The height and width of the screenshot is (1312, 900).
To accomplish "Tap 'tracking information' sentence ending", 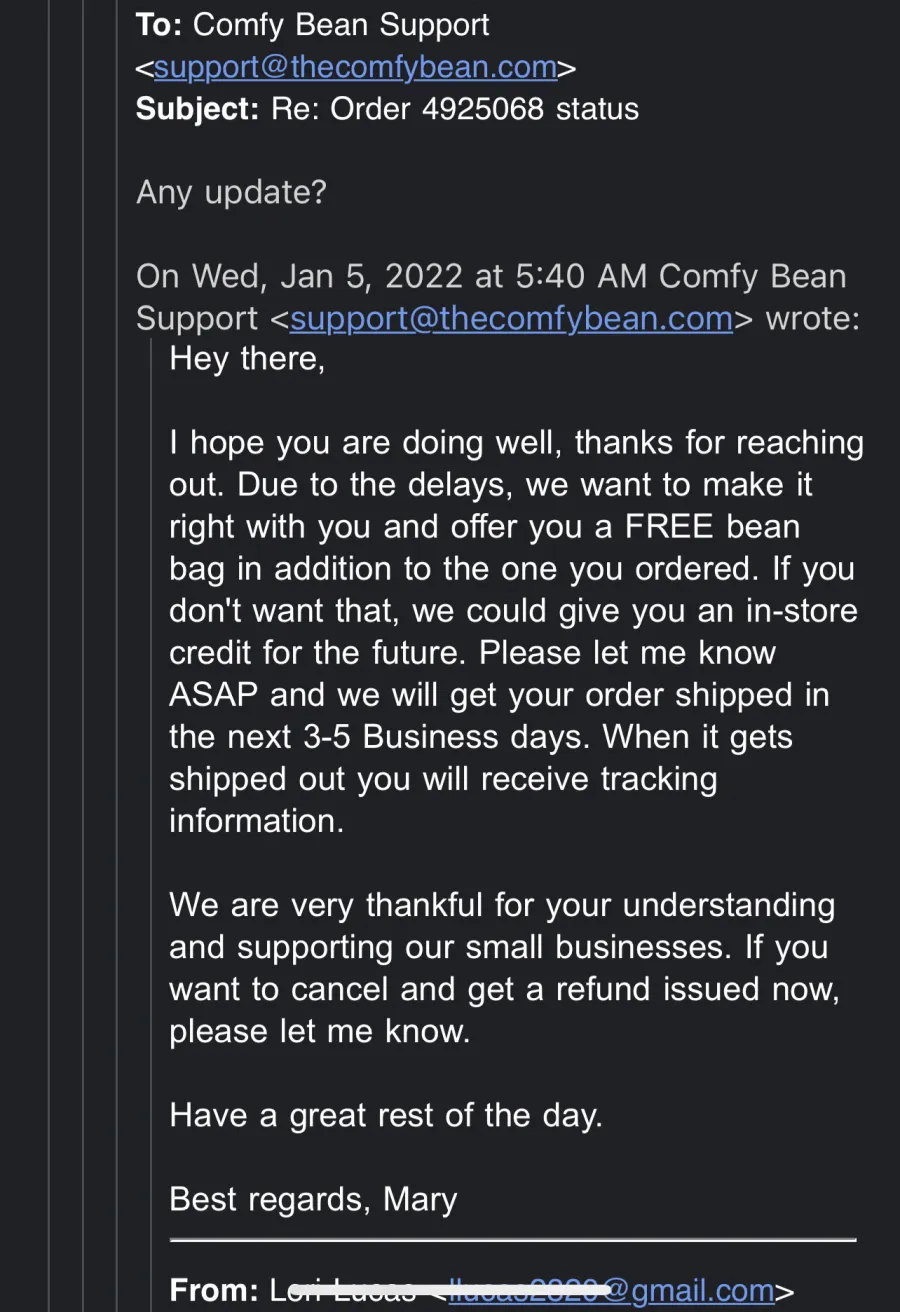I will click(443, 799).
